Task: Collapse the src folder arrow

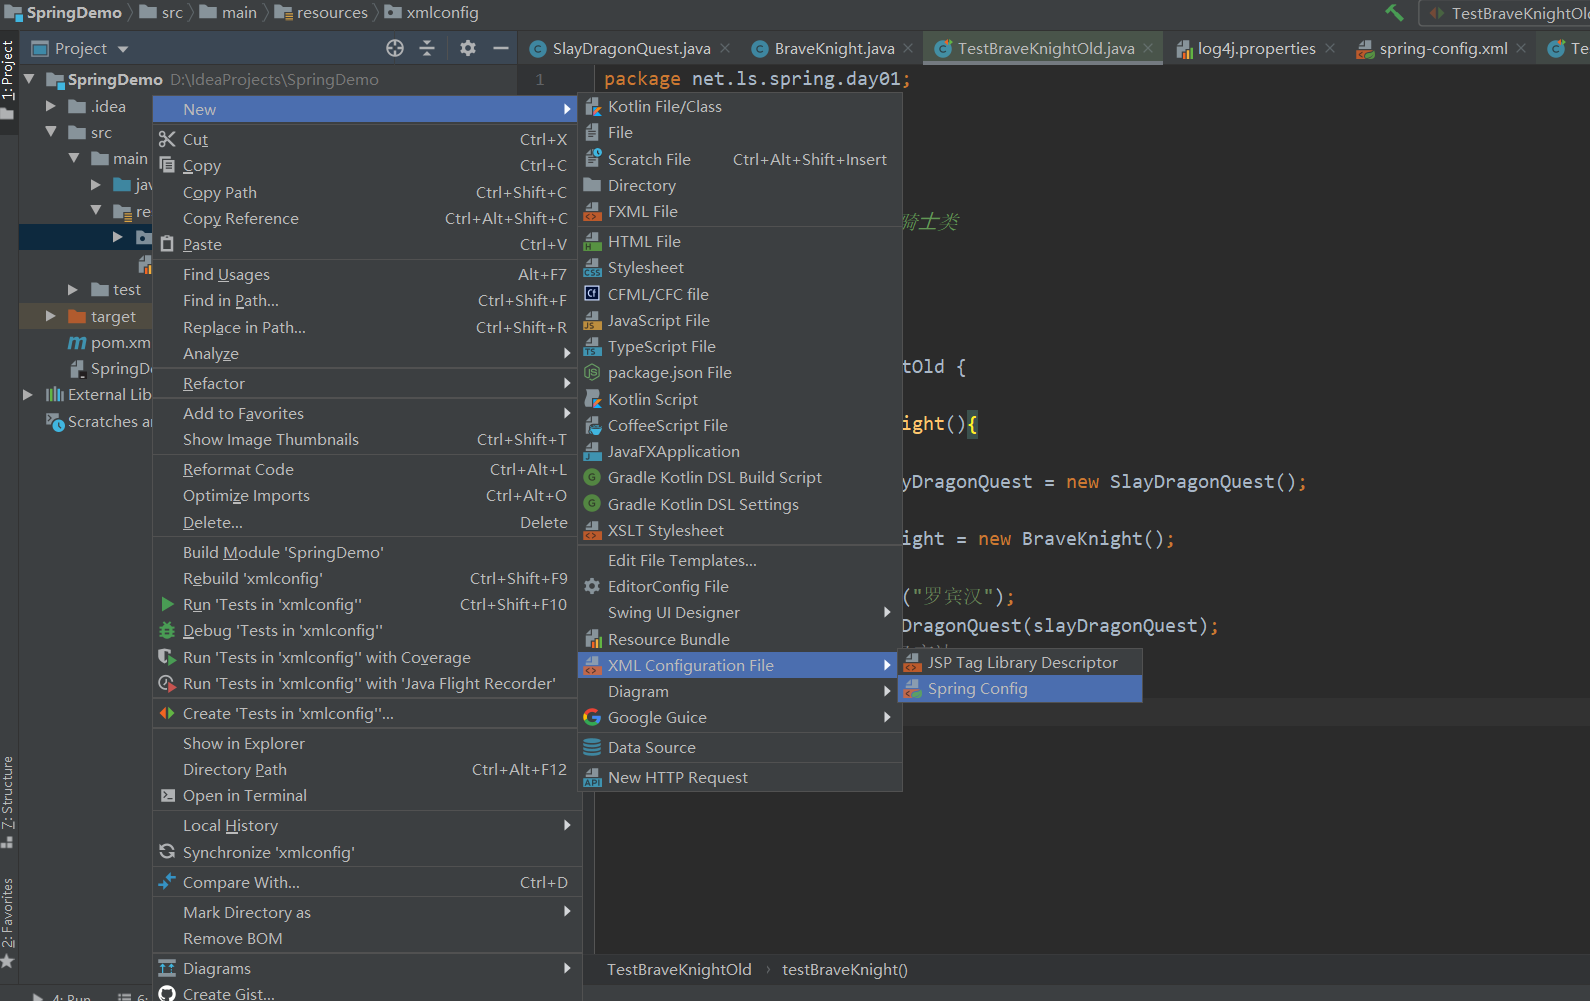Action: tap(51, 132)
